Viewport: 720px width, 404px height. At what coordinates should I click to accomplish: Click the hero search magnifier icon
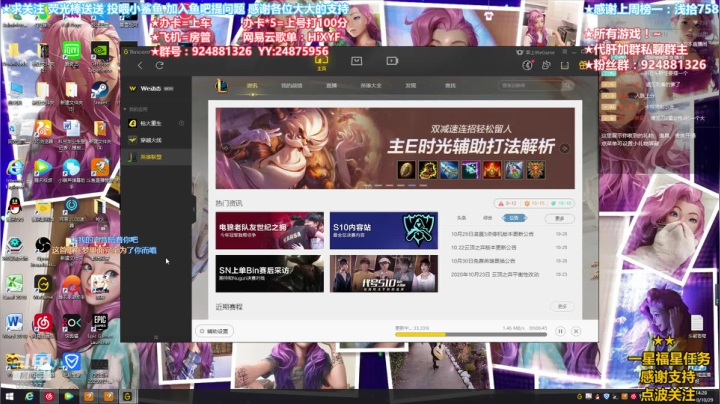[x=568, y=85]
